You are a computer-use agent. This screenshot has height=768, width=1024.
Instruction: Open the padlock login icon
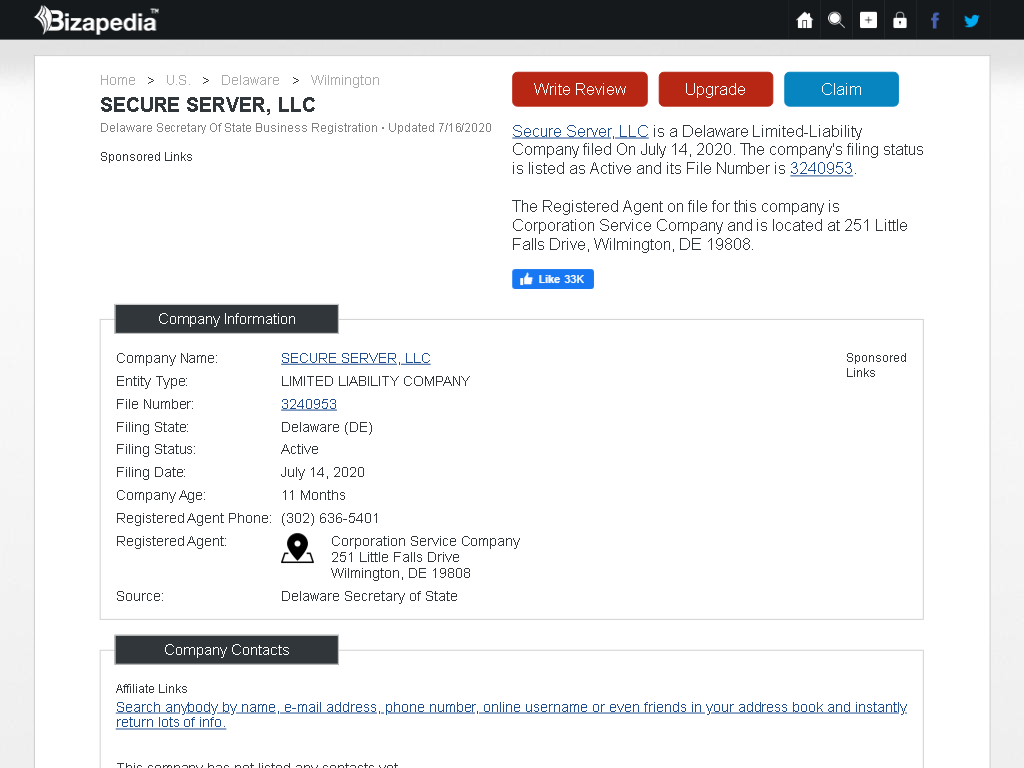[900, 20]
